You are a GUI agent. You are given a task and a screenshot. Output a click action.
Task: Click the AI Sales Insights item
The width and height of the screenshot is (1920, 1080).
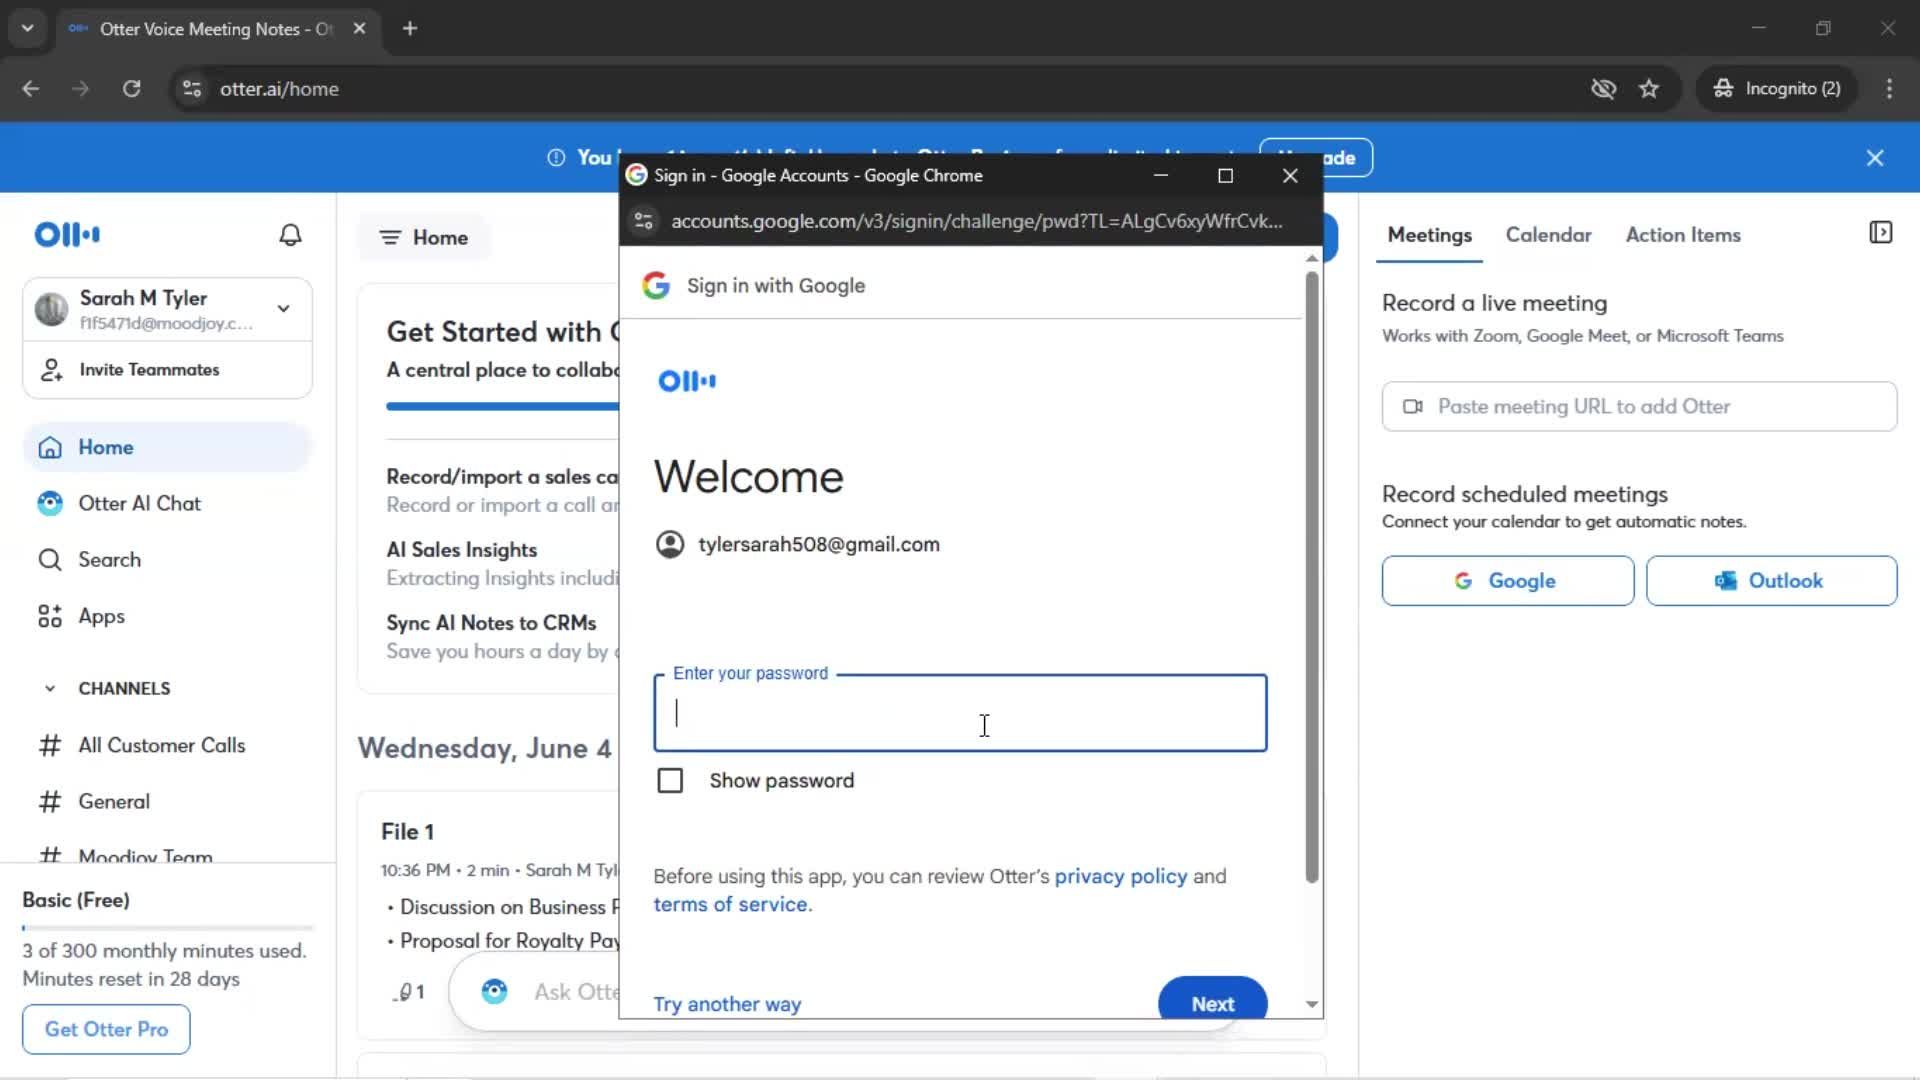(x=502, y=564)
